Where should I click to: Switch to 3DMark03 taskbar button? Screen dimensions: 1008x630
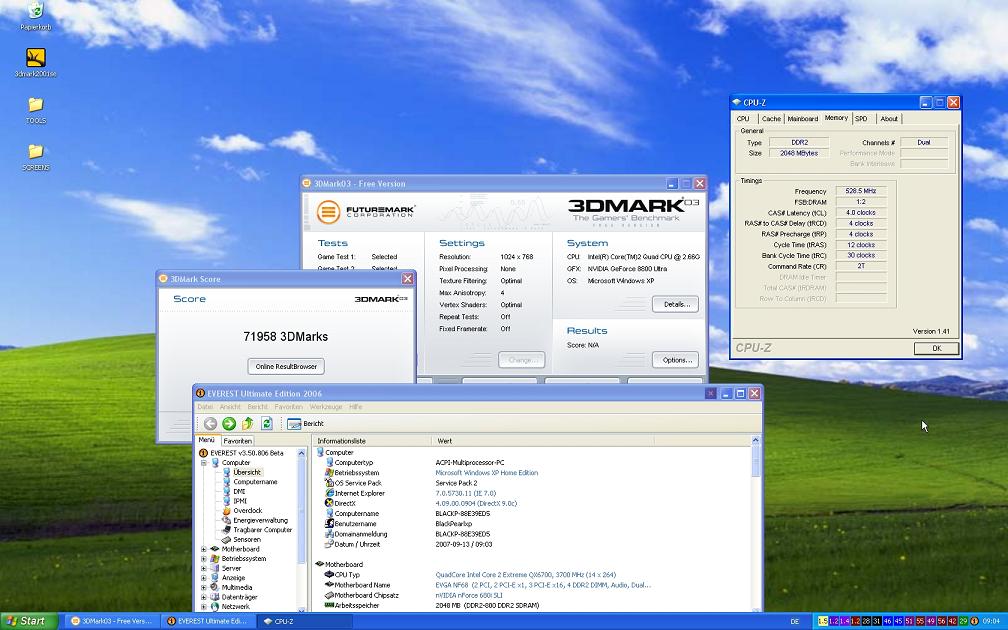(x=111, y=622)
